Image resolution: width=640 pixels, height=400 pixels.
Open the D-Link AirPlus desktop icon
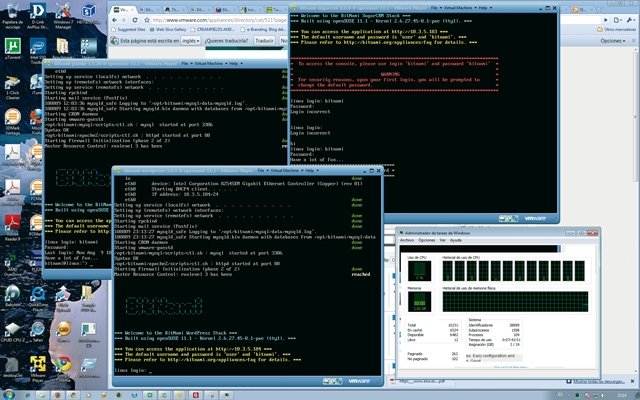pos(38,16)
